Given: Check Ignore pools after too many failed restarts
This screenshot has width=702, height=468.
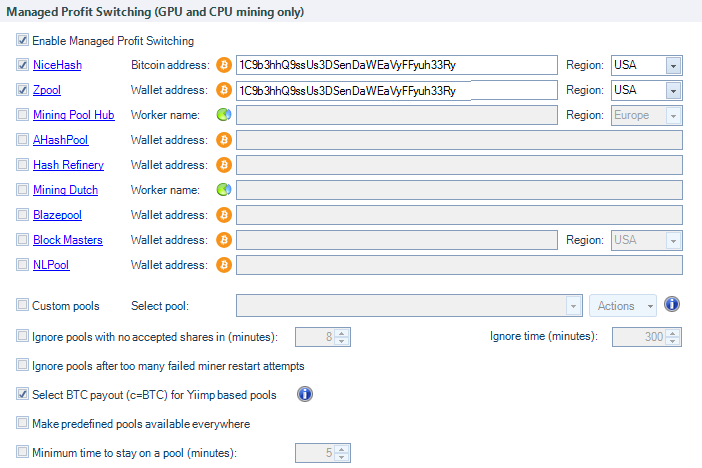Looking at the screenshot, I should point(22,365).
